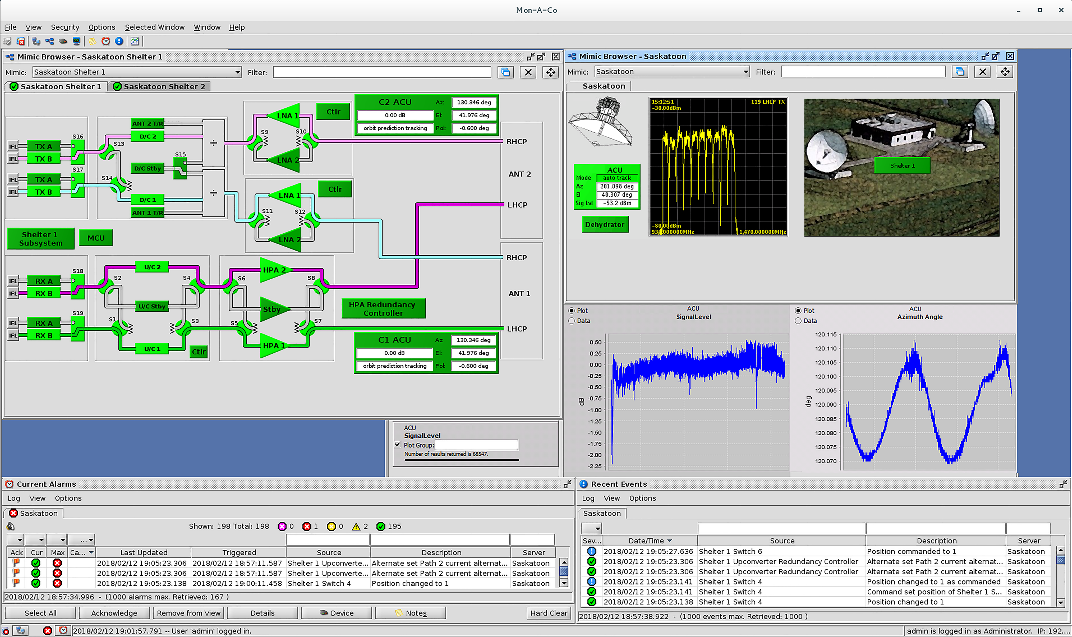The image size is (1072, 637).
Task: Click the Remove from View button
Action: (x=188, y=613)
